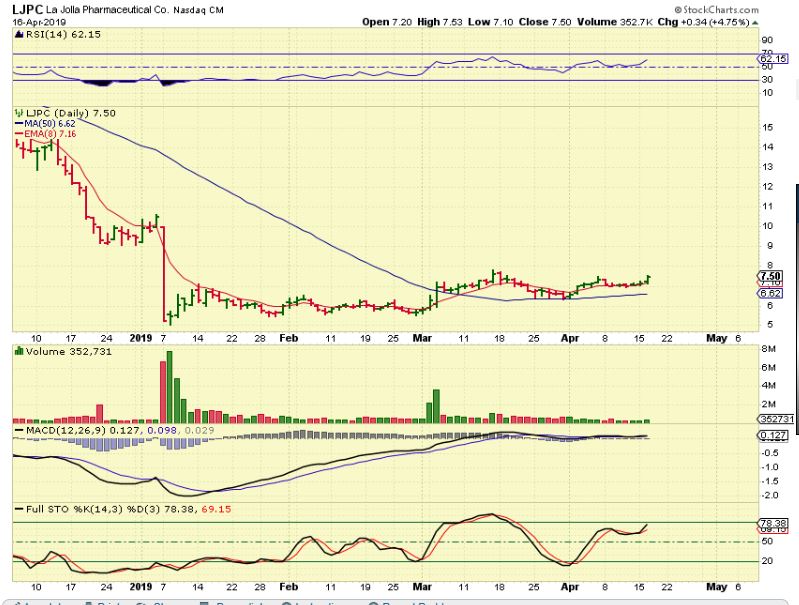Click the StockCharts.com watermark link
The image size is (799, 605).
716,10
